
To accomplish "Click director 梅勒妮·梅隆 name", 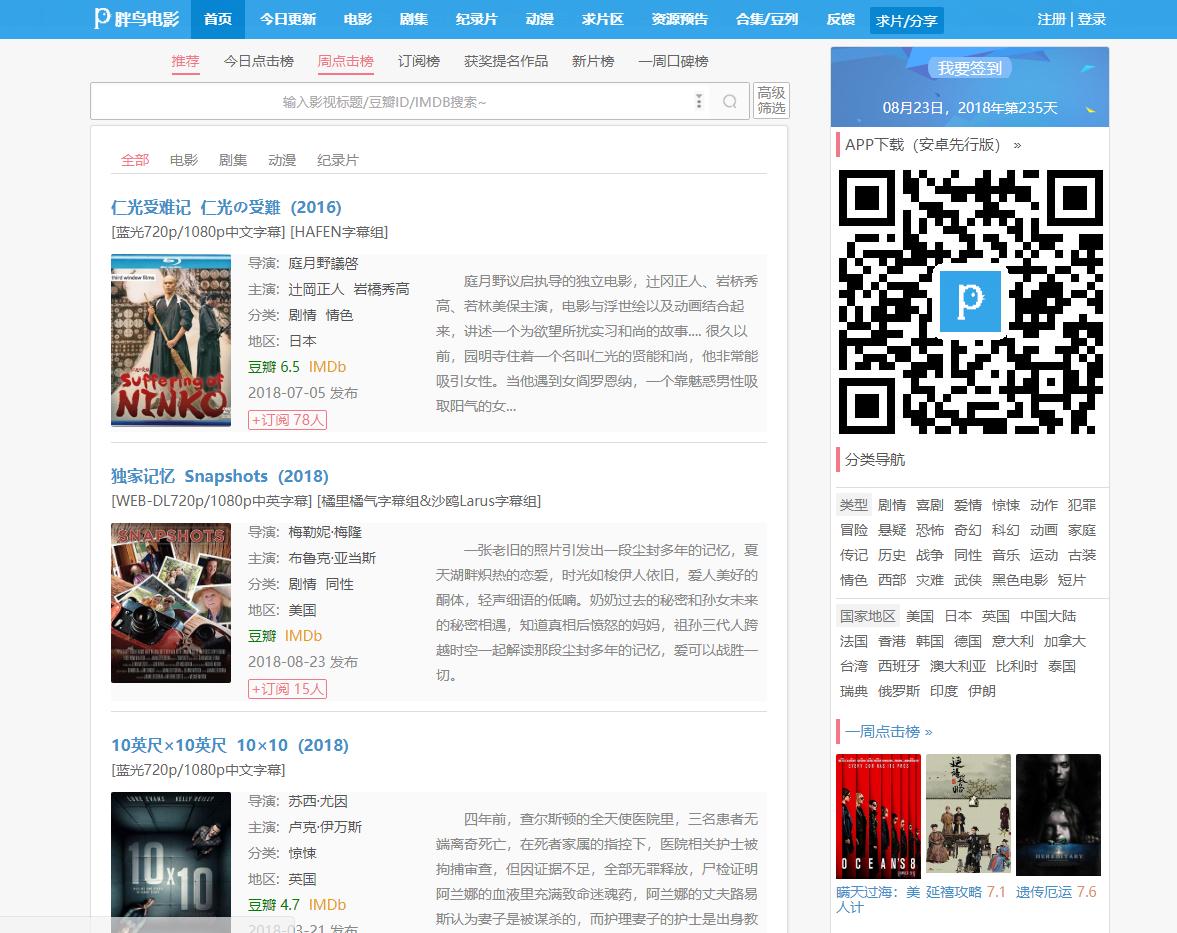I will pos(325,532).
